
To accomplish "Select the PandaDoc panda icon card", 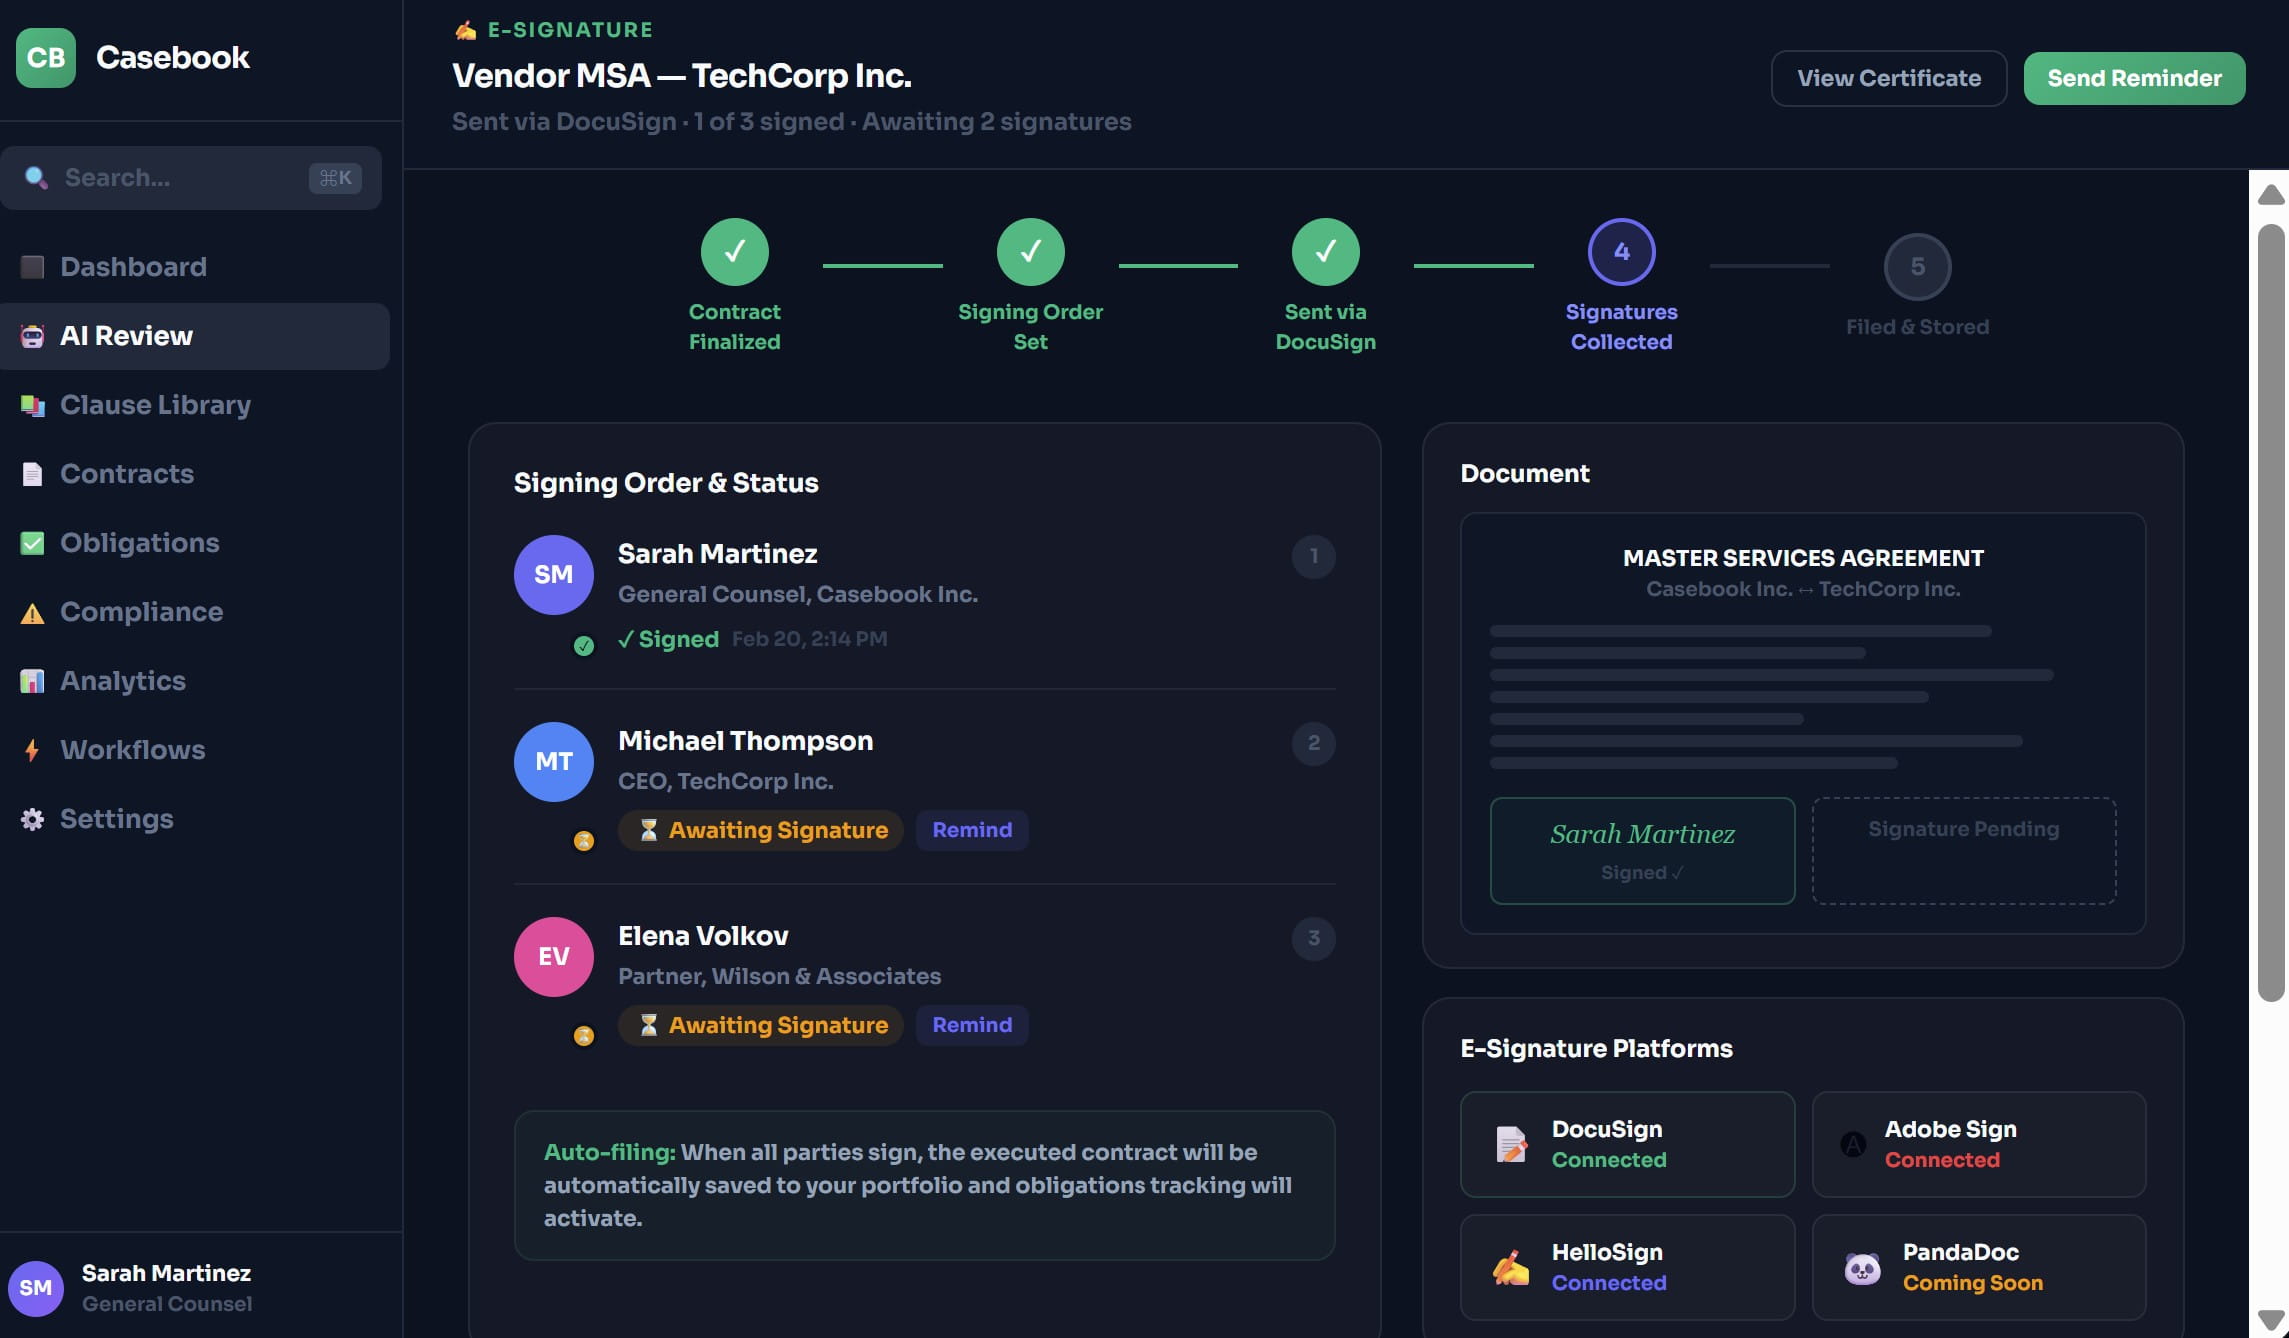I will click(1862, 1268).
